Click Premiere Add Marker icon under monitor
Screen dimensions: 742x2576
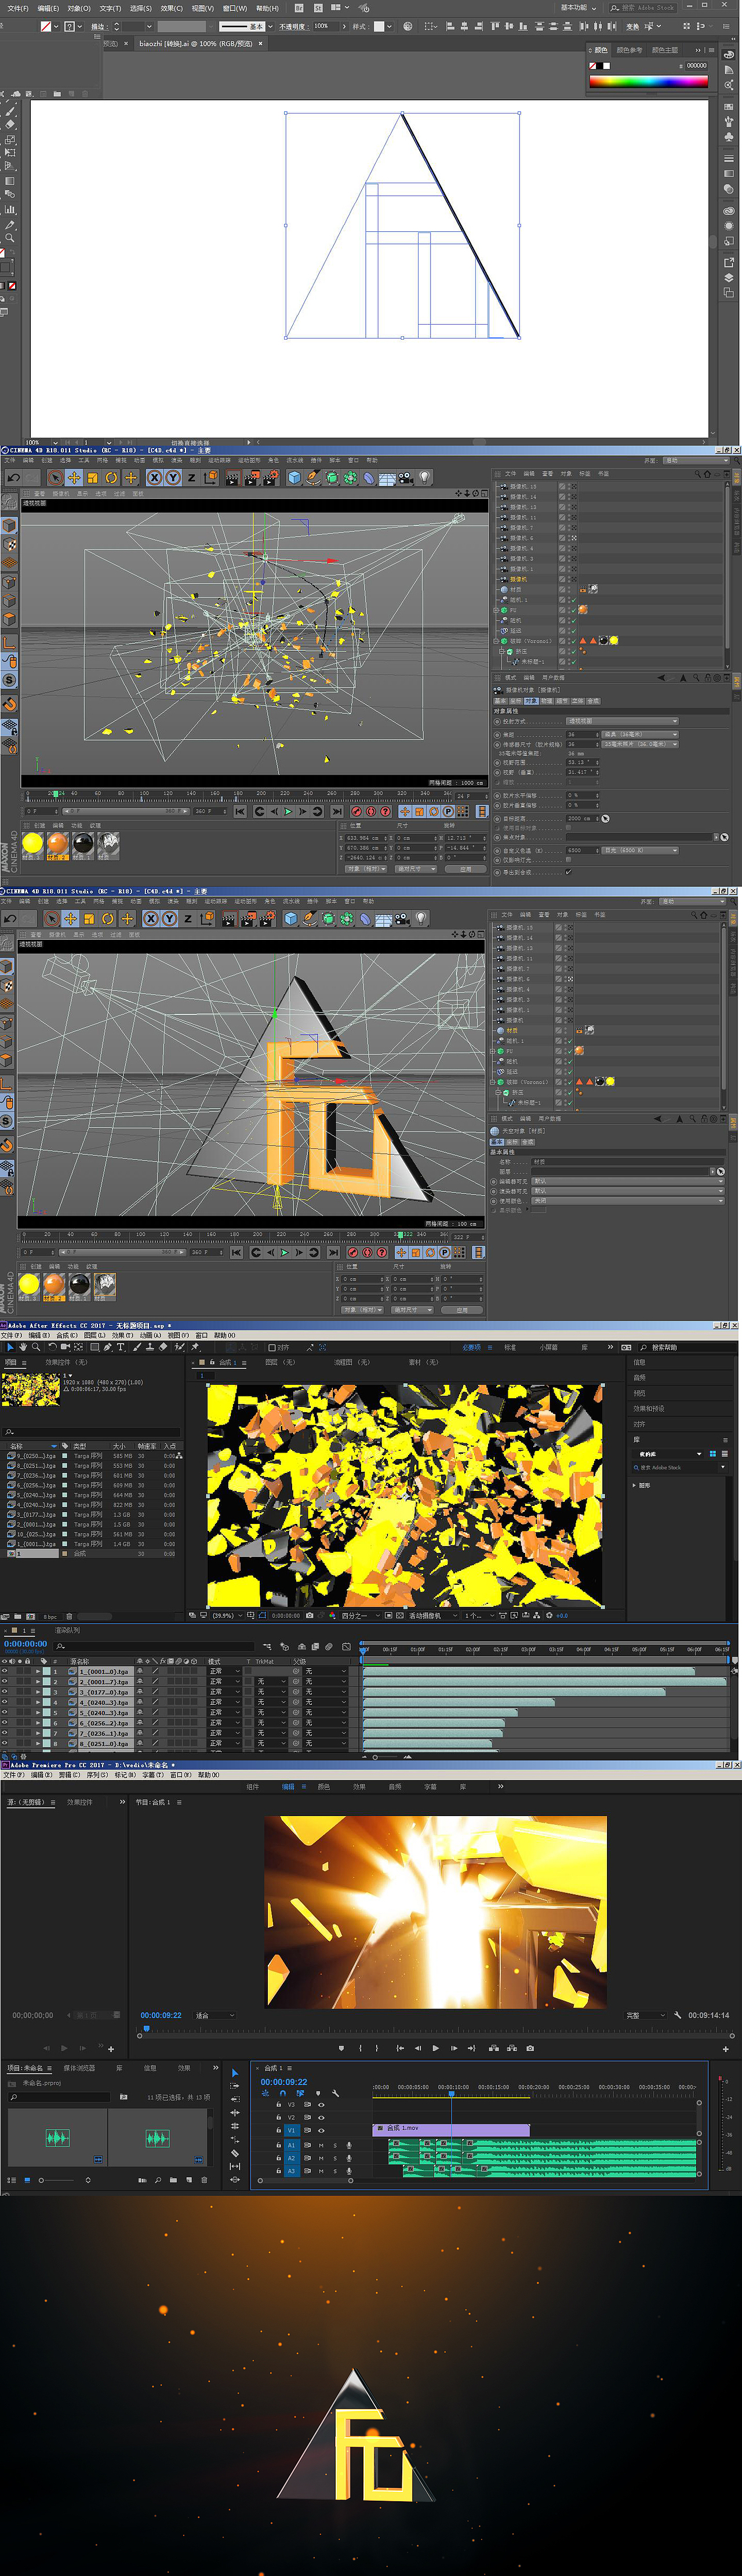pyautogui.click(x=341, y=2048)
